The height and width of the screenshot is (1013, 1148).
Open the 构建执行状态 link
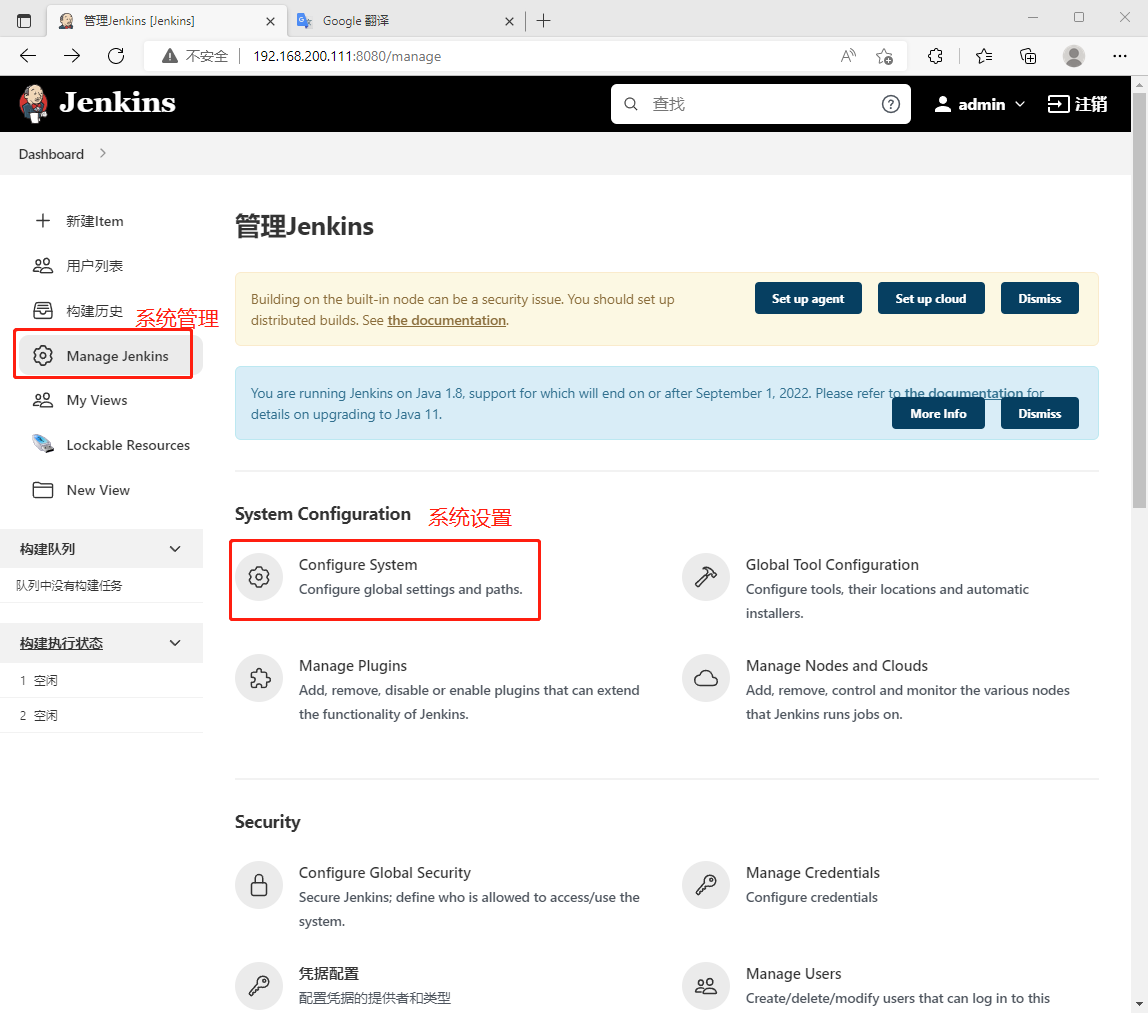click(x=62, y=643)
